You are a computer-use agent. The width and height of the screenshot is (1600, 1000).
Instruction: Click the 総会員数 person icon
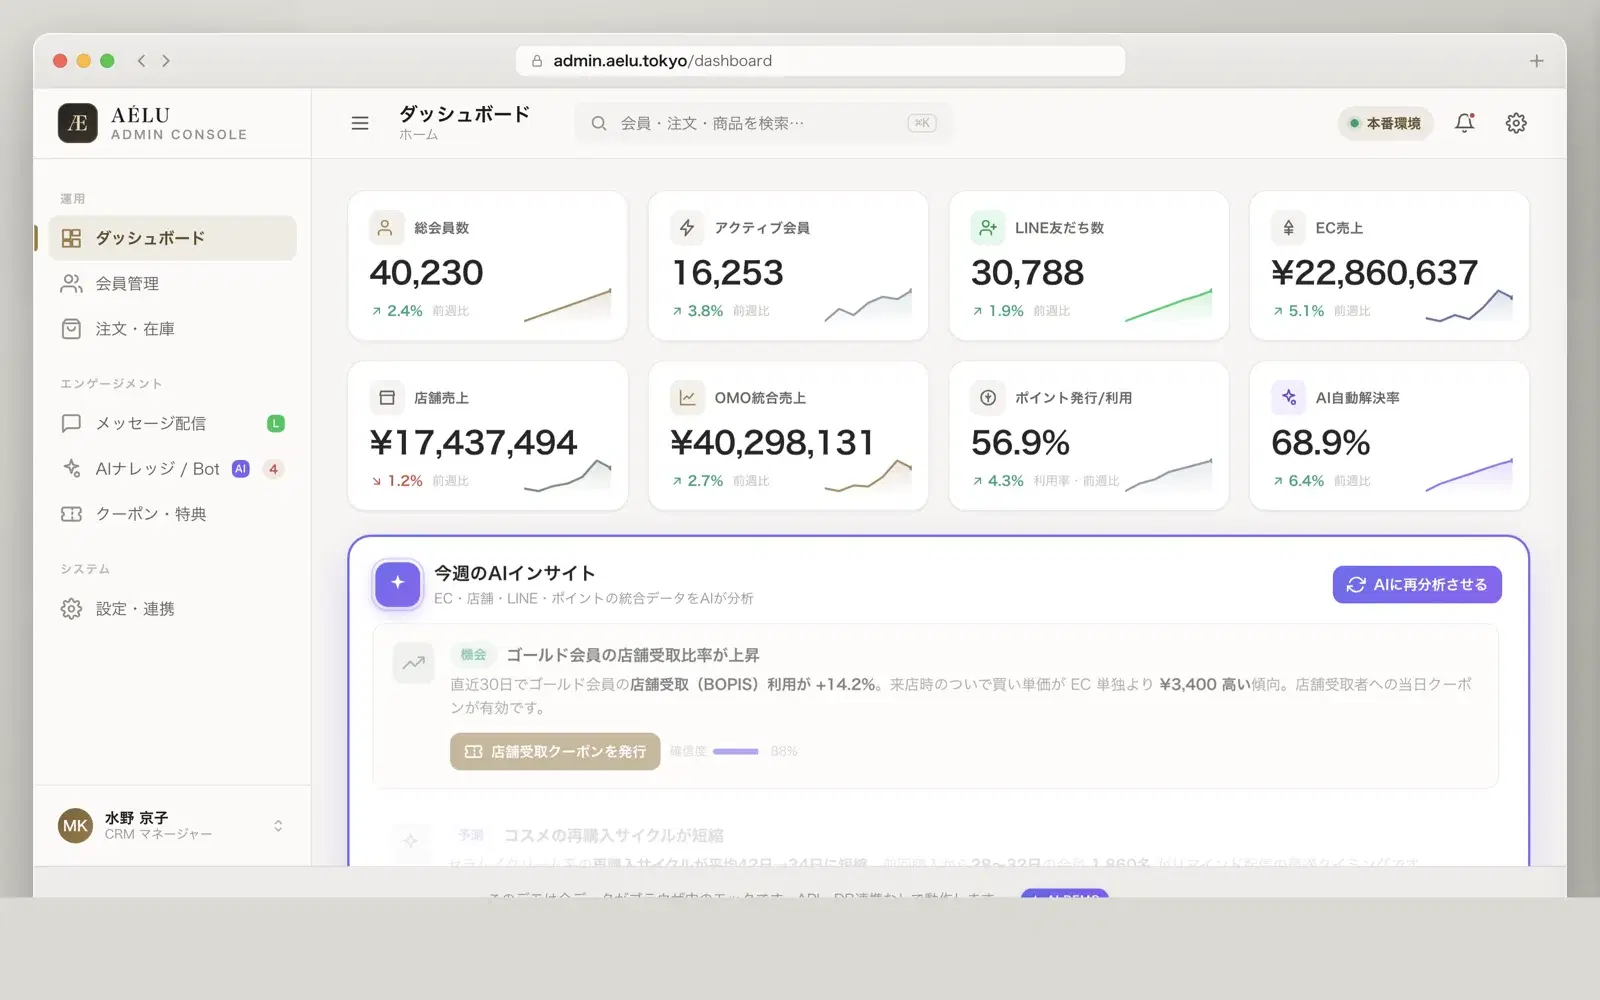pos(386,228)
